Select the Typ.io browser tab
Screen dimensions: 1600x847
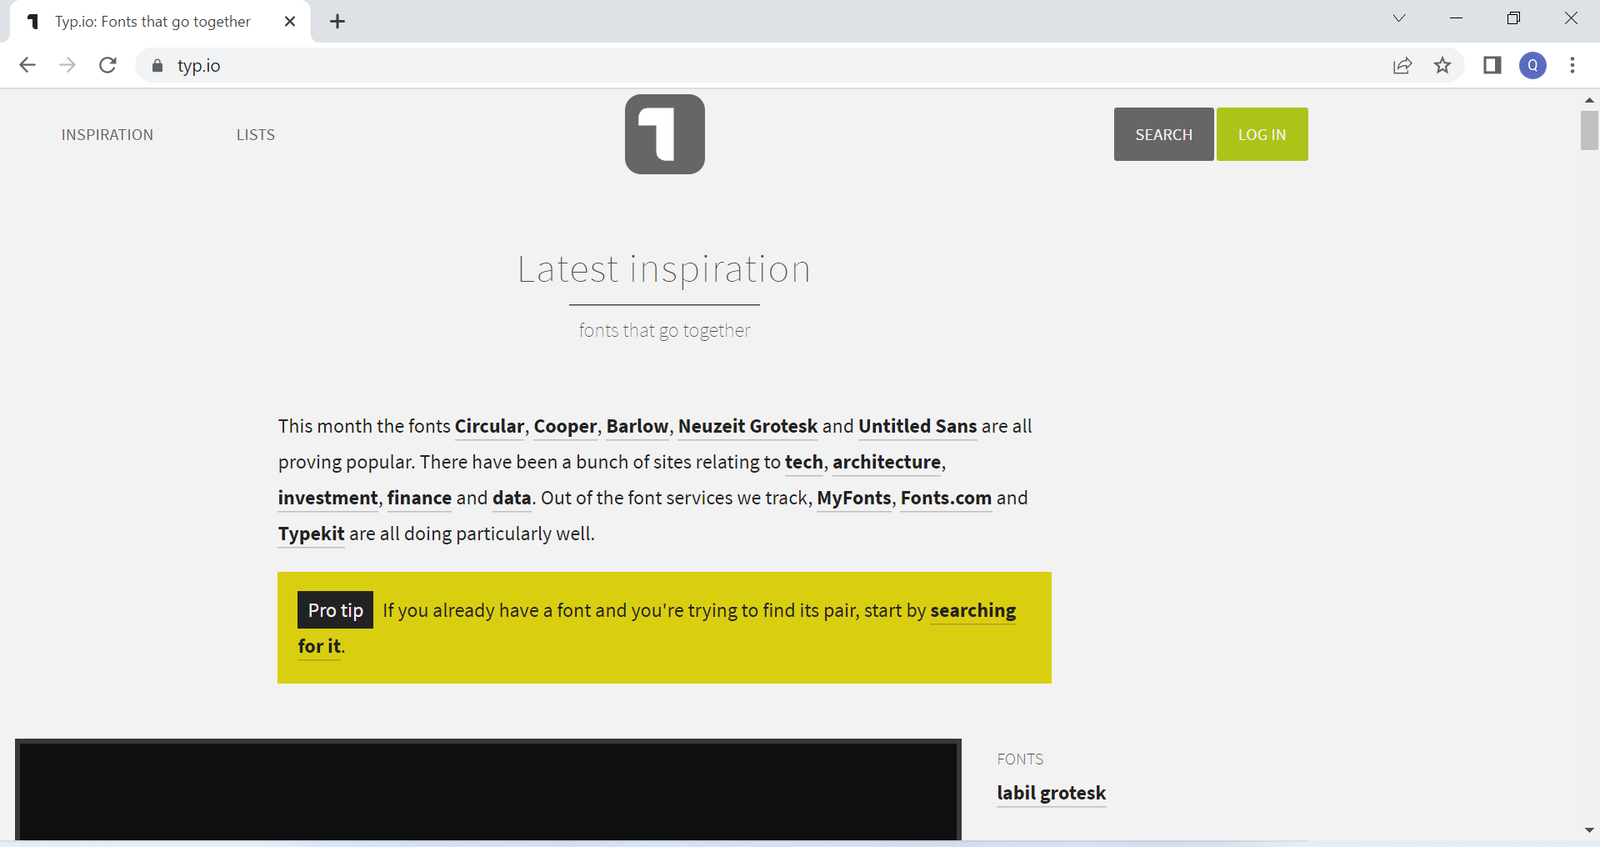click(x=160, y=22)
